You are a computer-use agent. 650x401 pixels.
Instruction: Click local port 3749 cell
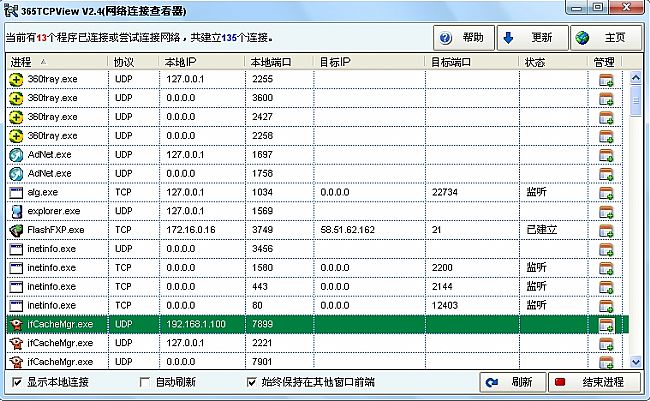pyautogui.click(x=262, y=230)
